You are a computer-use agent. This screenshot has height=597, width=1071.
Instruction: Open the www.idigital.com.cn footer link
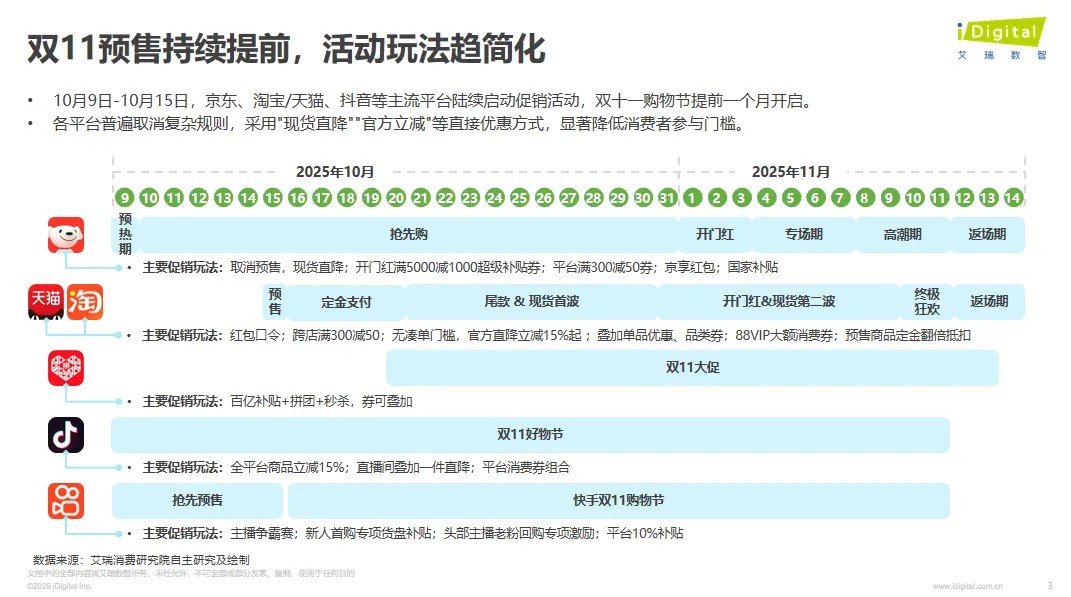967,586
